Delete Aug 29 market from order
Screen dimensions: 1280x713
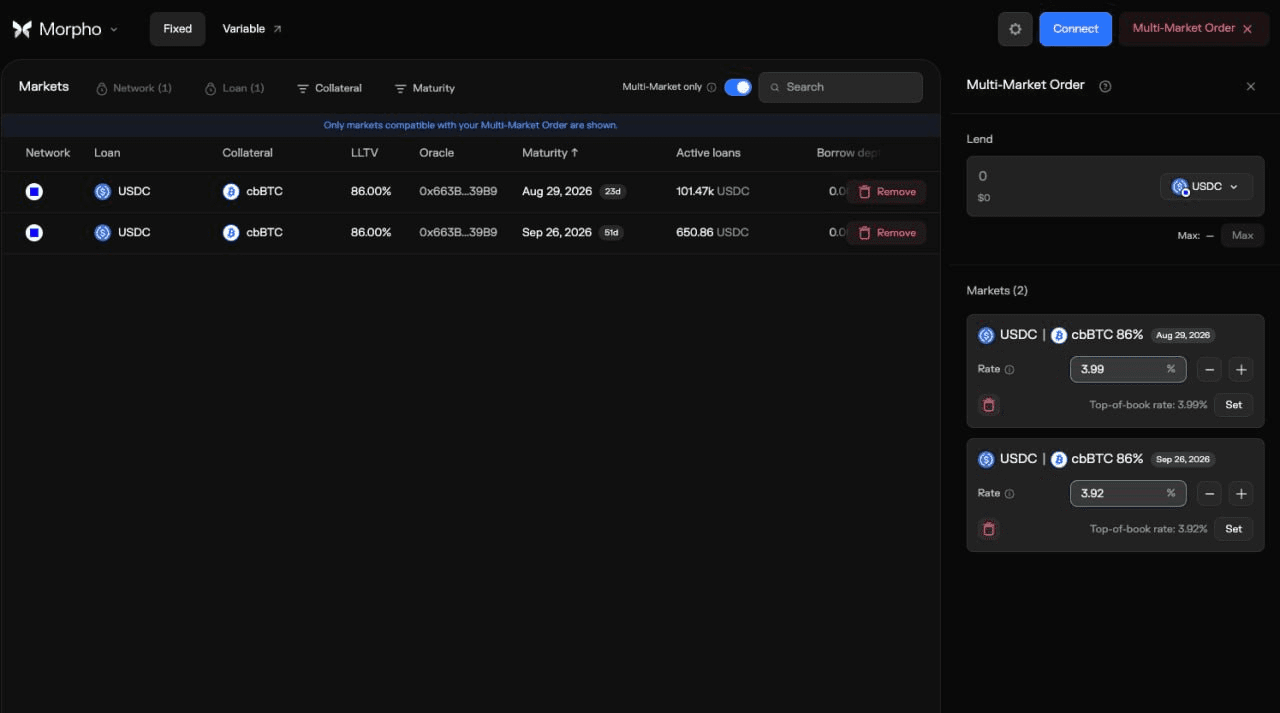tap(989, 405)
